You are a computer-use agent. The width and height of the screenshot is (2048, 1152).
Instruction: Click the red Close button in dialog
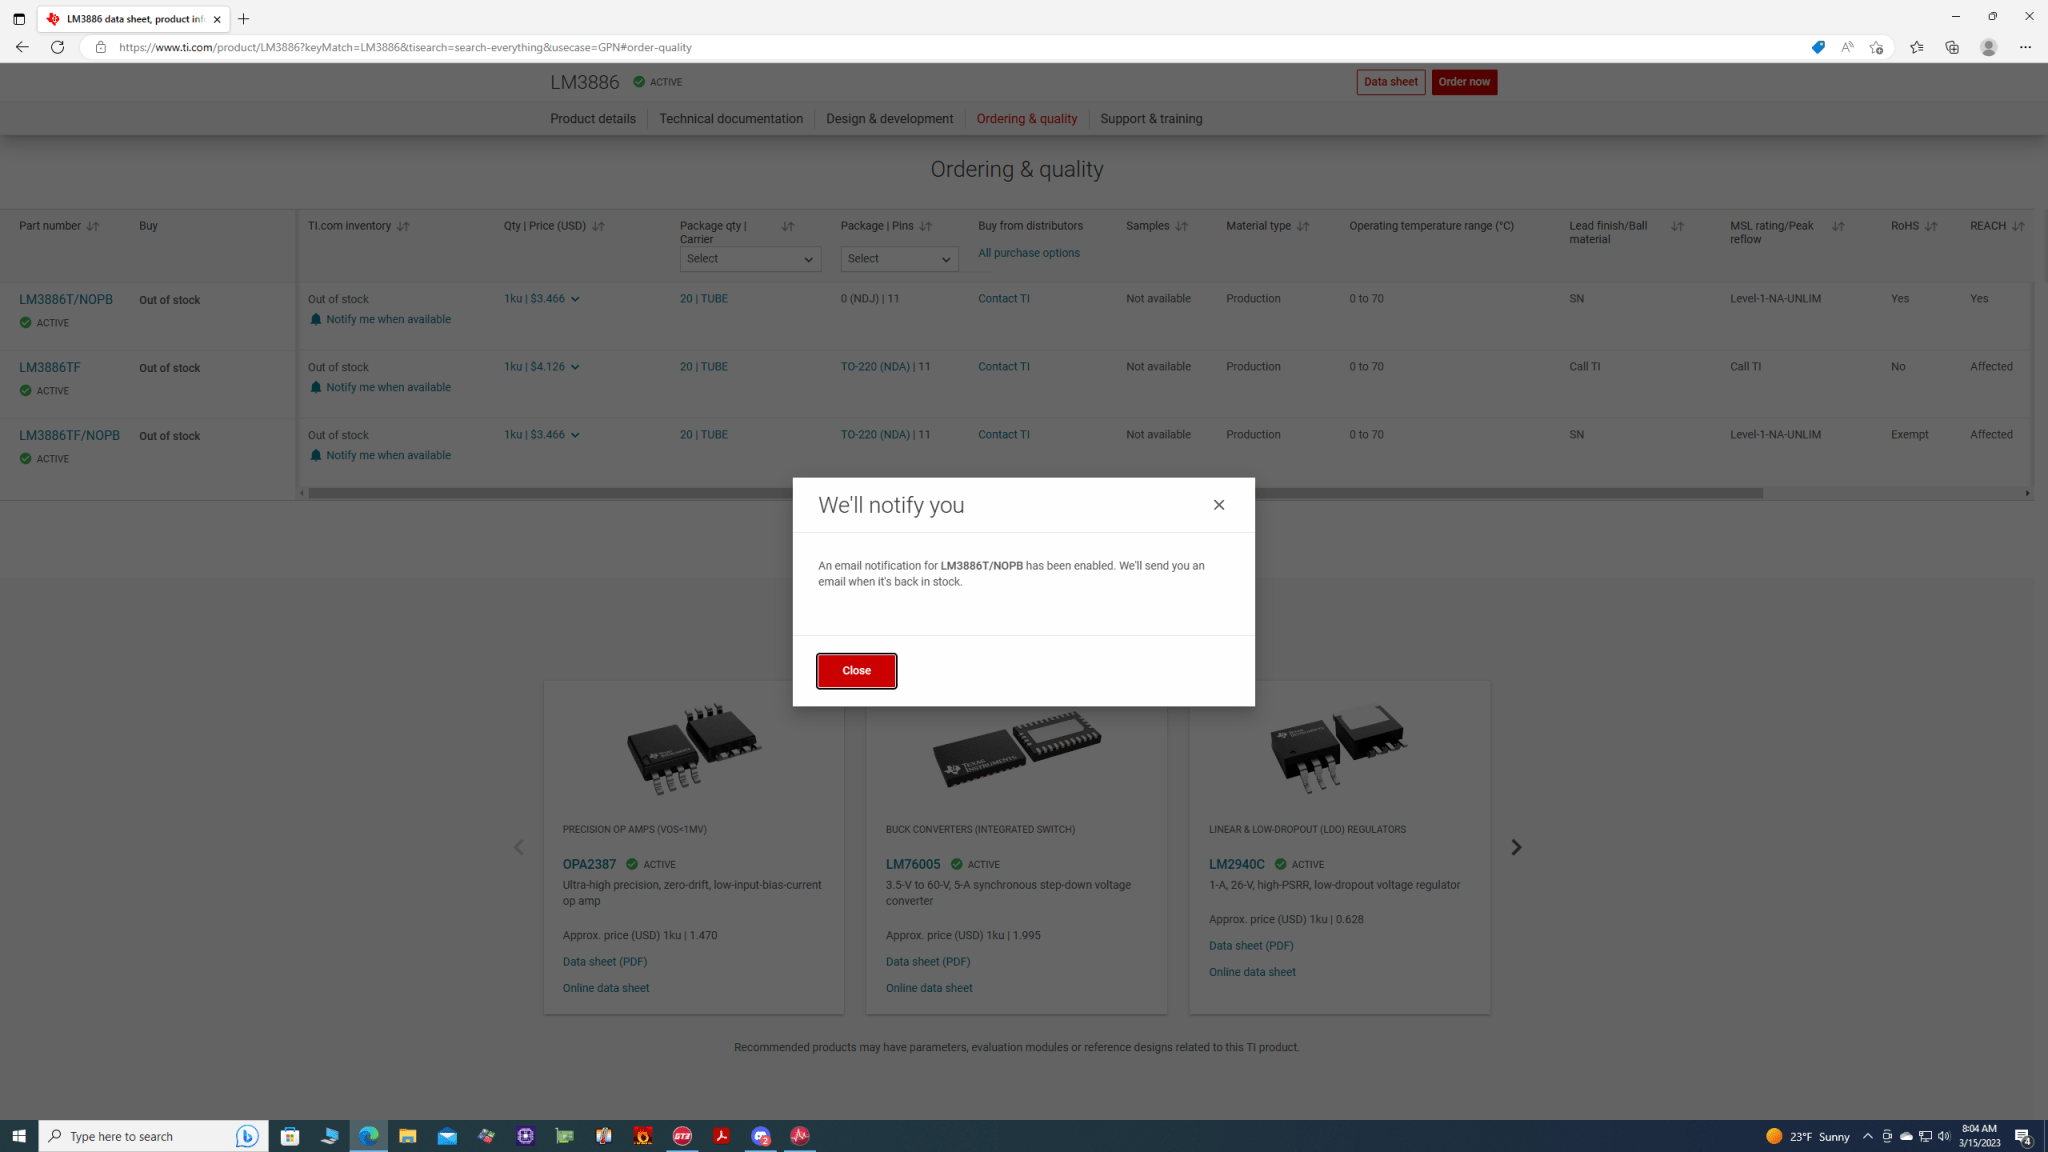pos(856,670)
